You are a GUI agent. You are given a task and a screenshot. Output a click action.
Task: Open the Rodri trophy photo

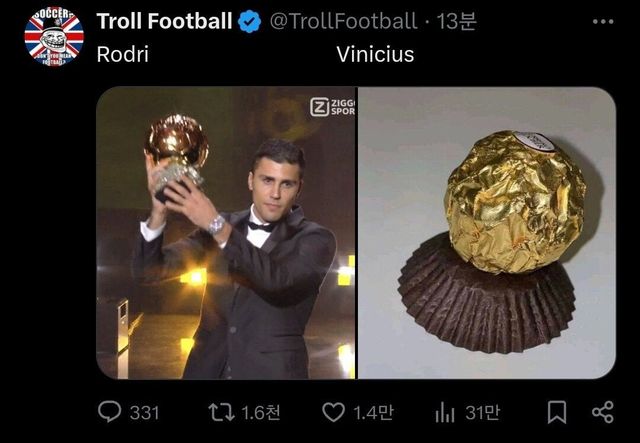pos(226,232)
